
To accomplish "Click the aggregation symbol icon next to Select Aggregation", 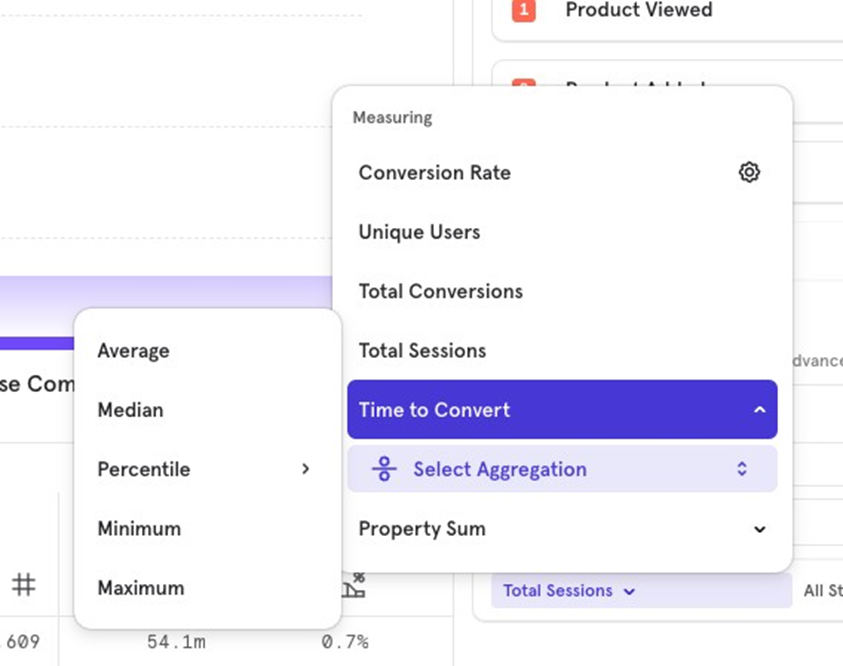I will [x=384, y=469].
